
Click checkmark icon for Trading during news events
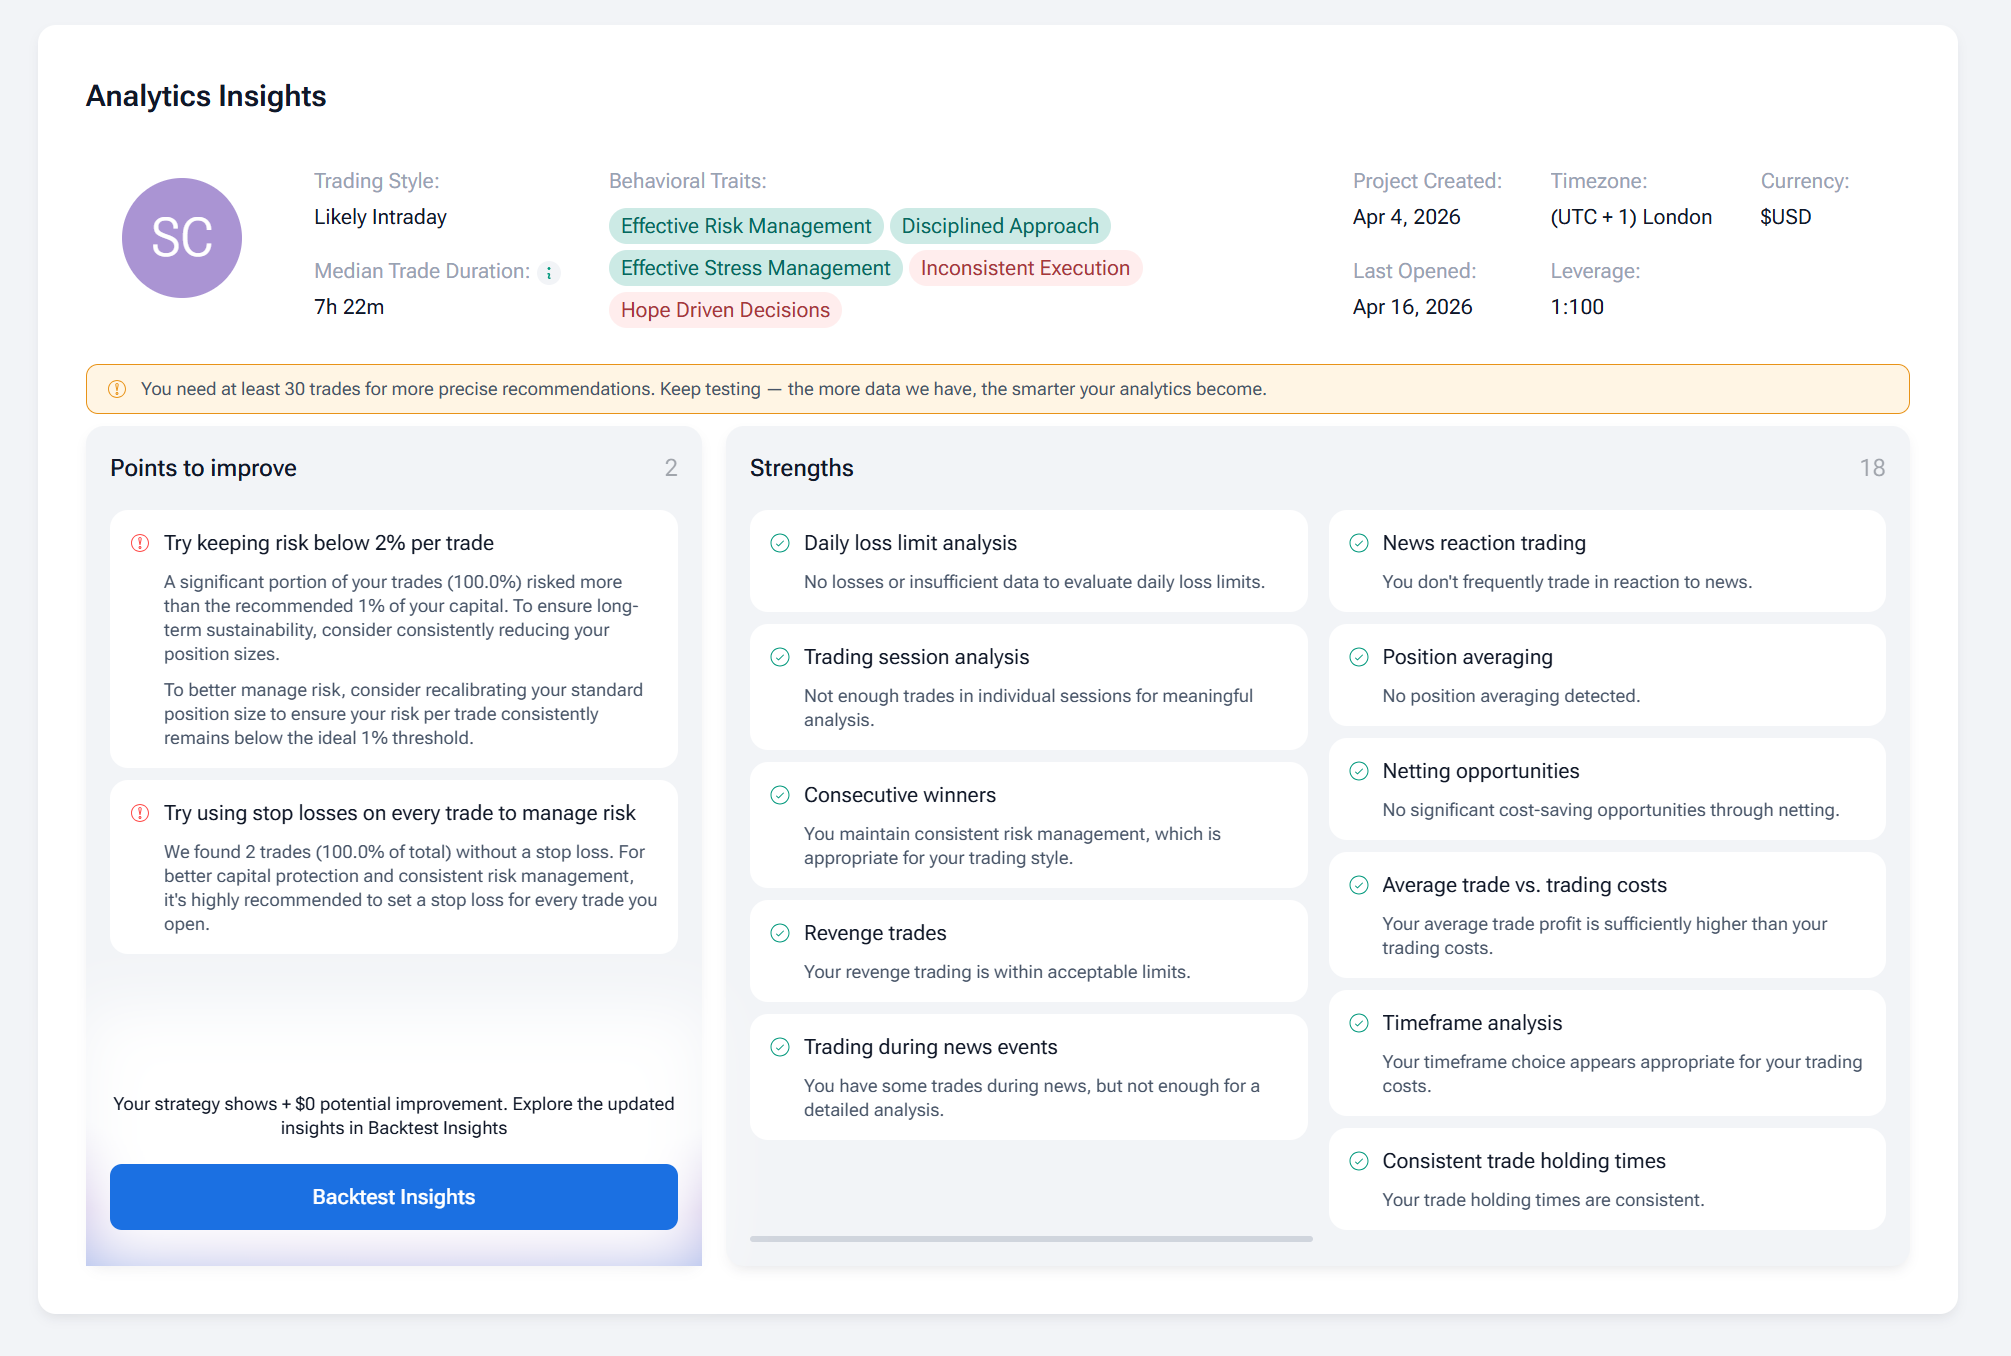[780, 1047]
